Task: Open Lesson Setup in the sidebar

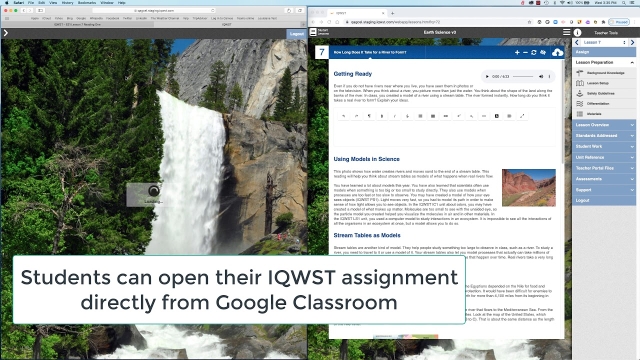Action: point(604,83)
